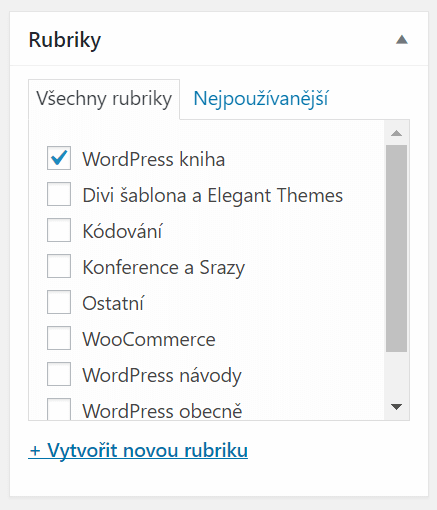Viewport: 437px width, 510px height.
Task: Click the WooCommerce label text
Action: tap(149, 339)
